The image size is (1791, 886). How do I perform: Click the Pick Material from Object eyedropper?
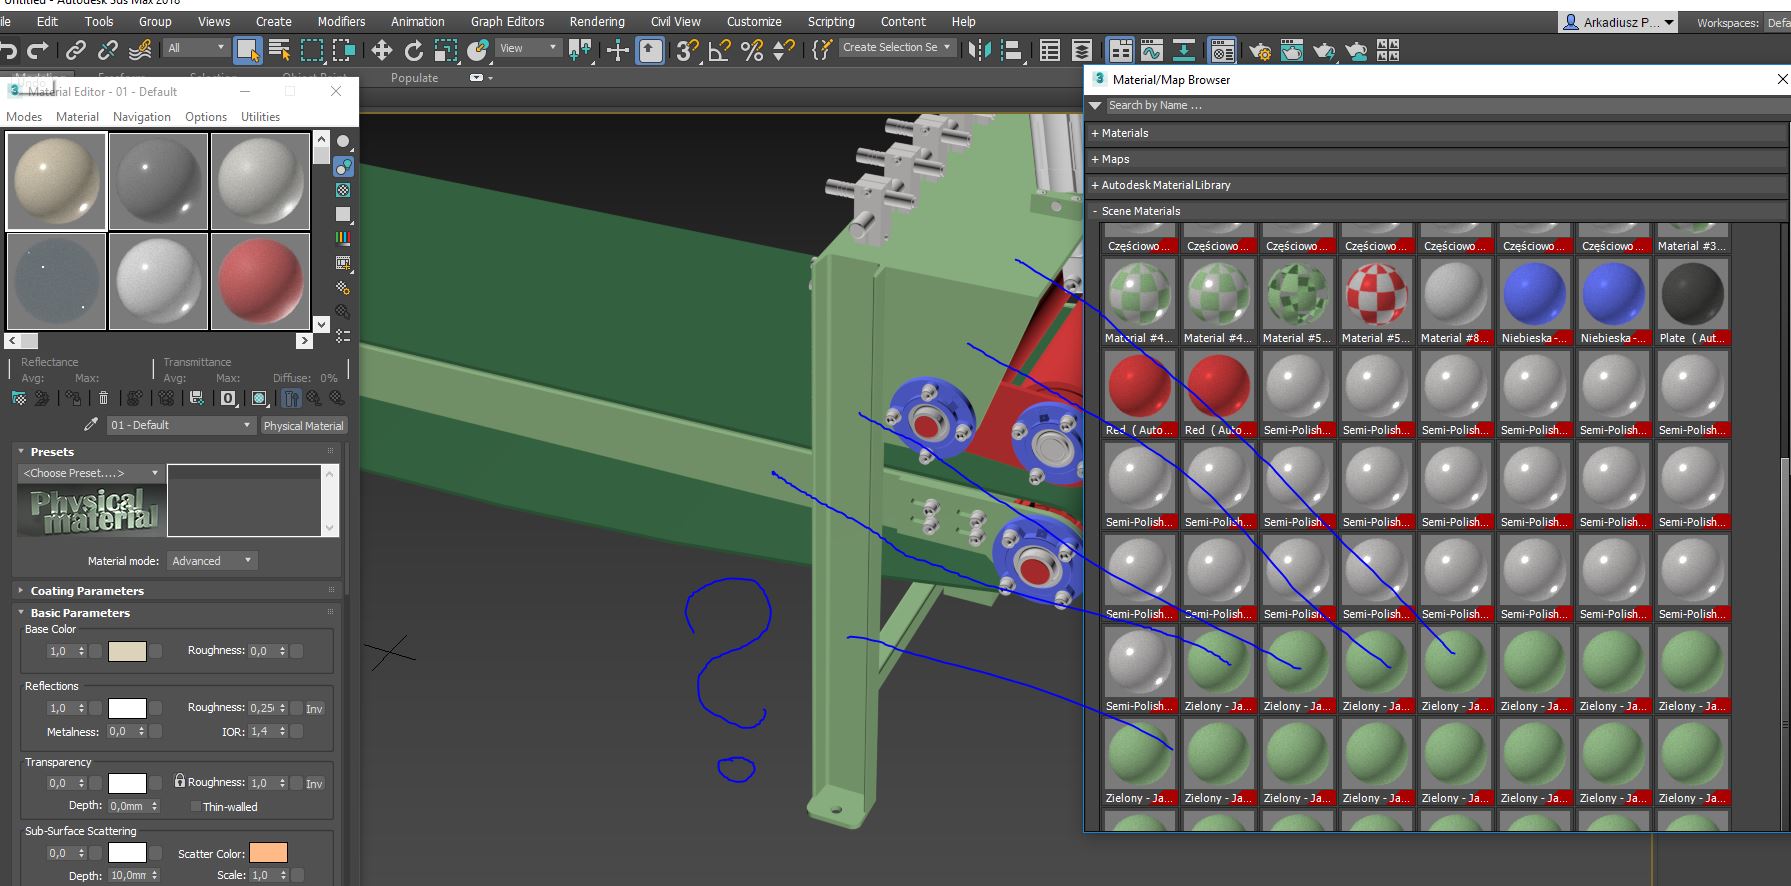(91, 425)
